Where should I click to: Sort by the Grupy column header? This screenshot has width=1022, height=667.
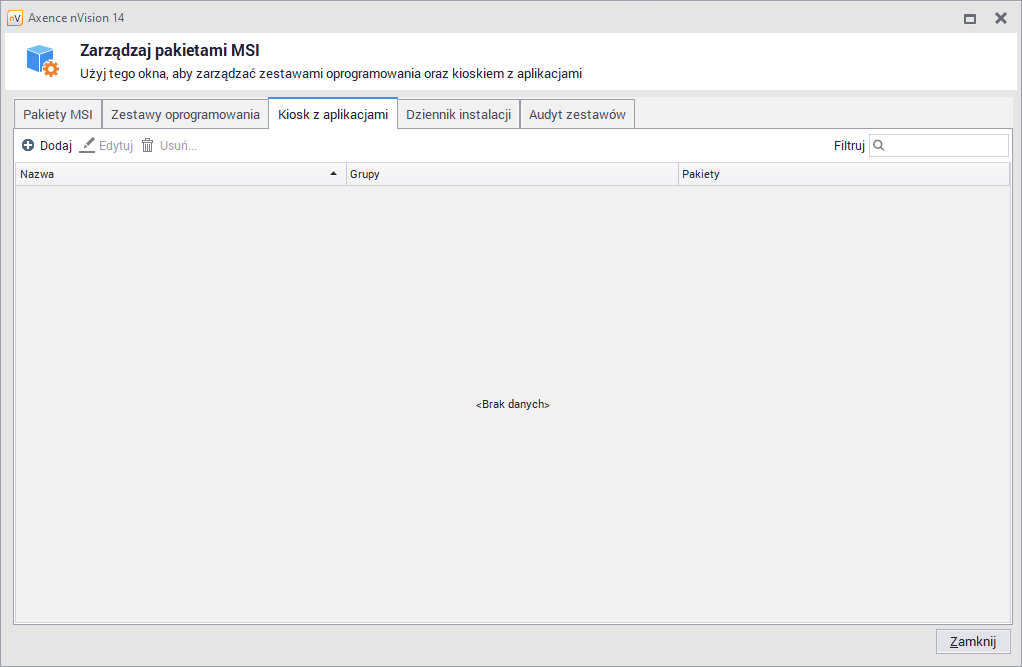pyautogui.click(x=512, y=174)
